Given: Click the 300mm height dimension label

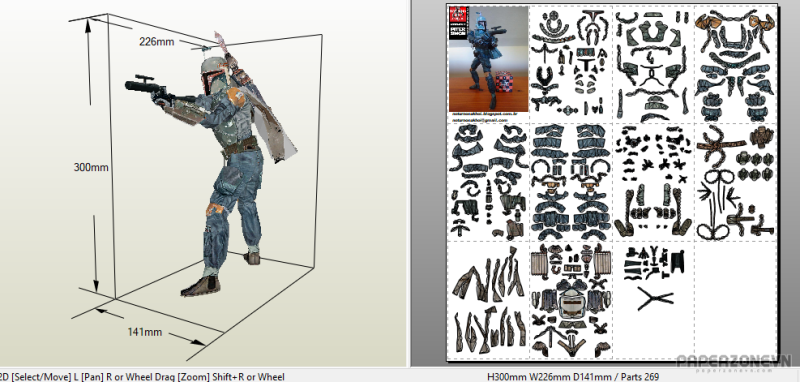Looking at the screenshot, I should click(91, 167).
